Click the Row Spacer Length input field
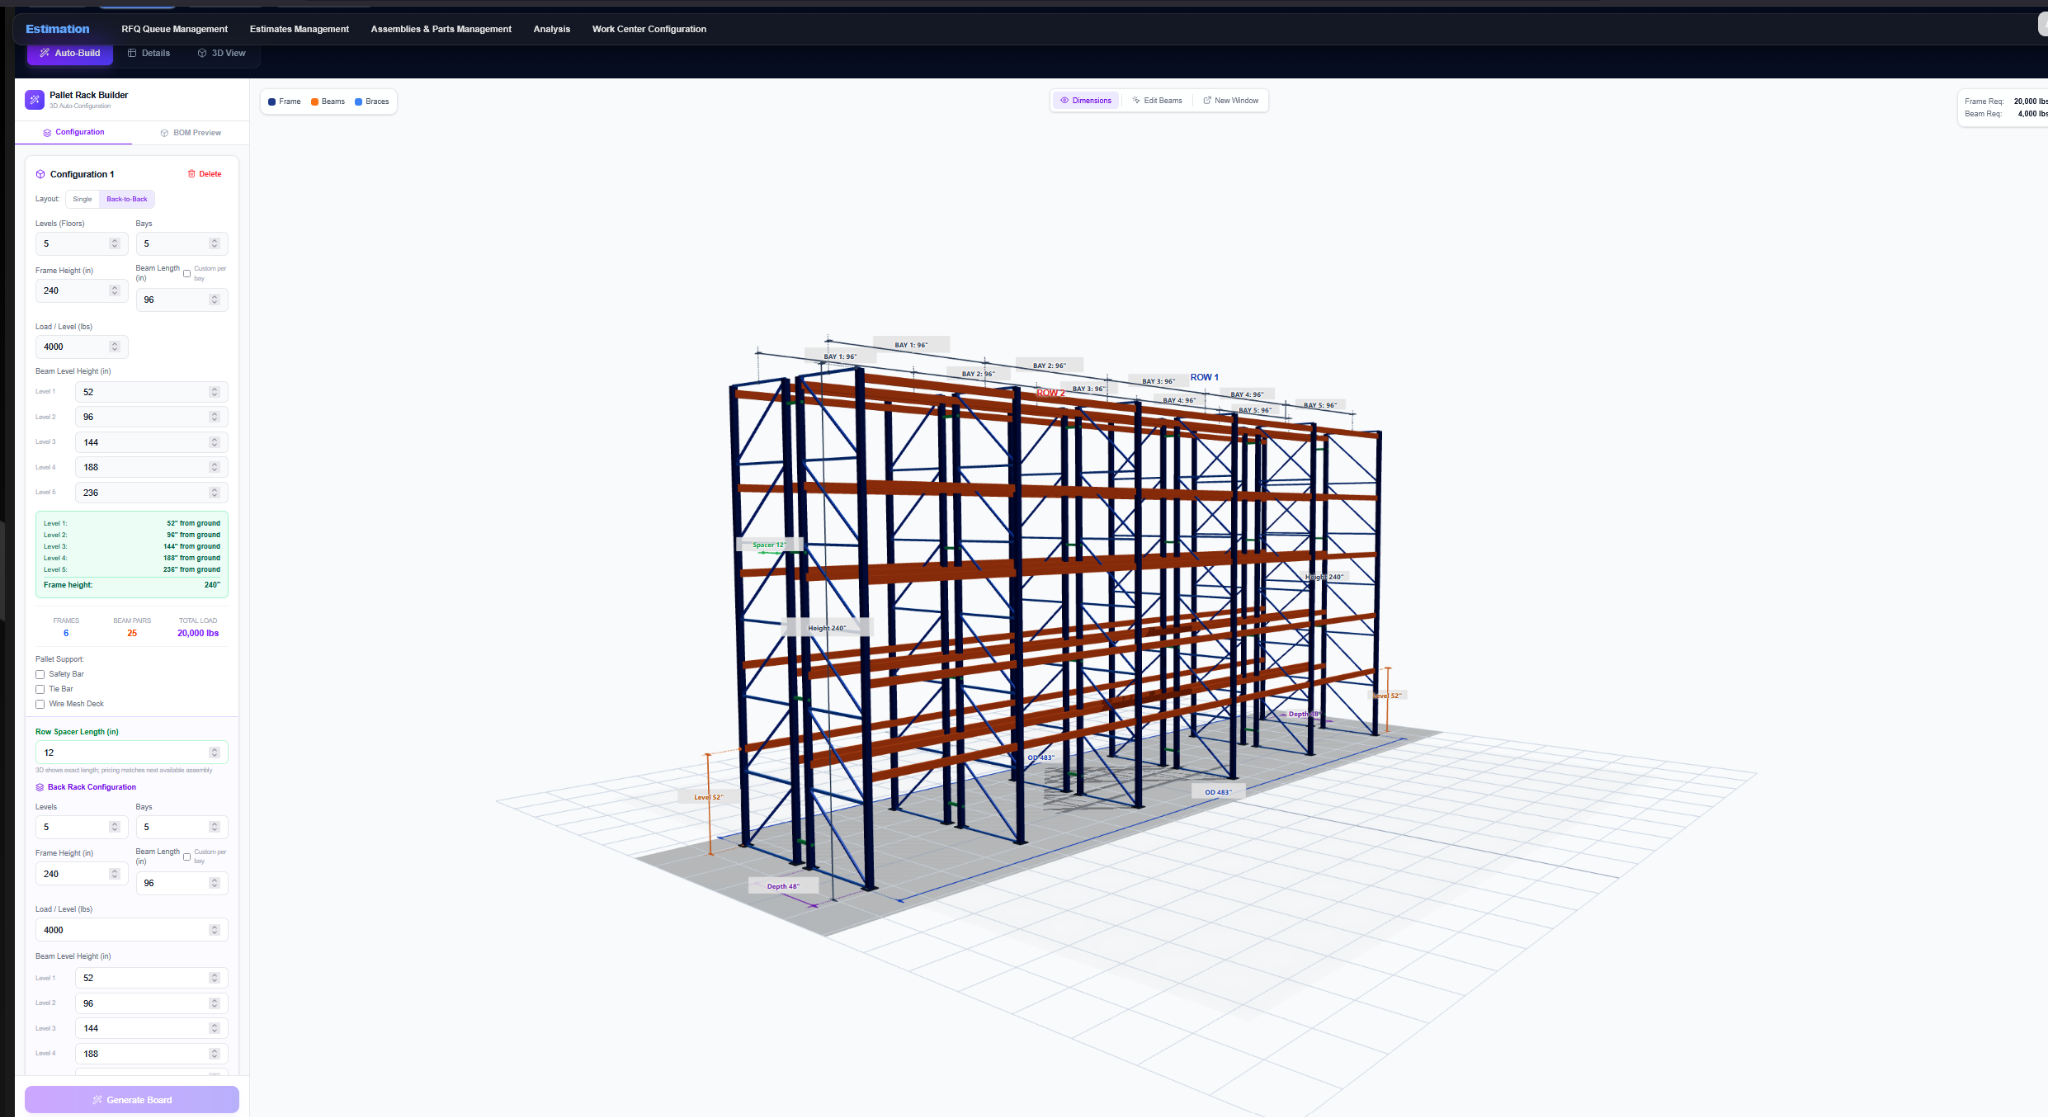The width and height of the screenshot is (2048, 1117). coord(131,752)
